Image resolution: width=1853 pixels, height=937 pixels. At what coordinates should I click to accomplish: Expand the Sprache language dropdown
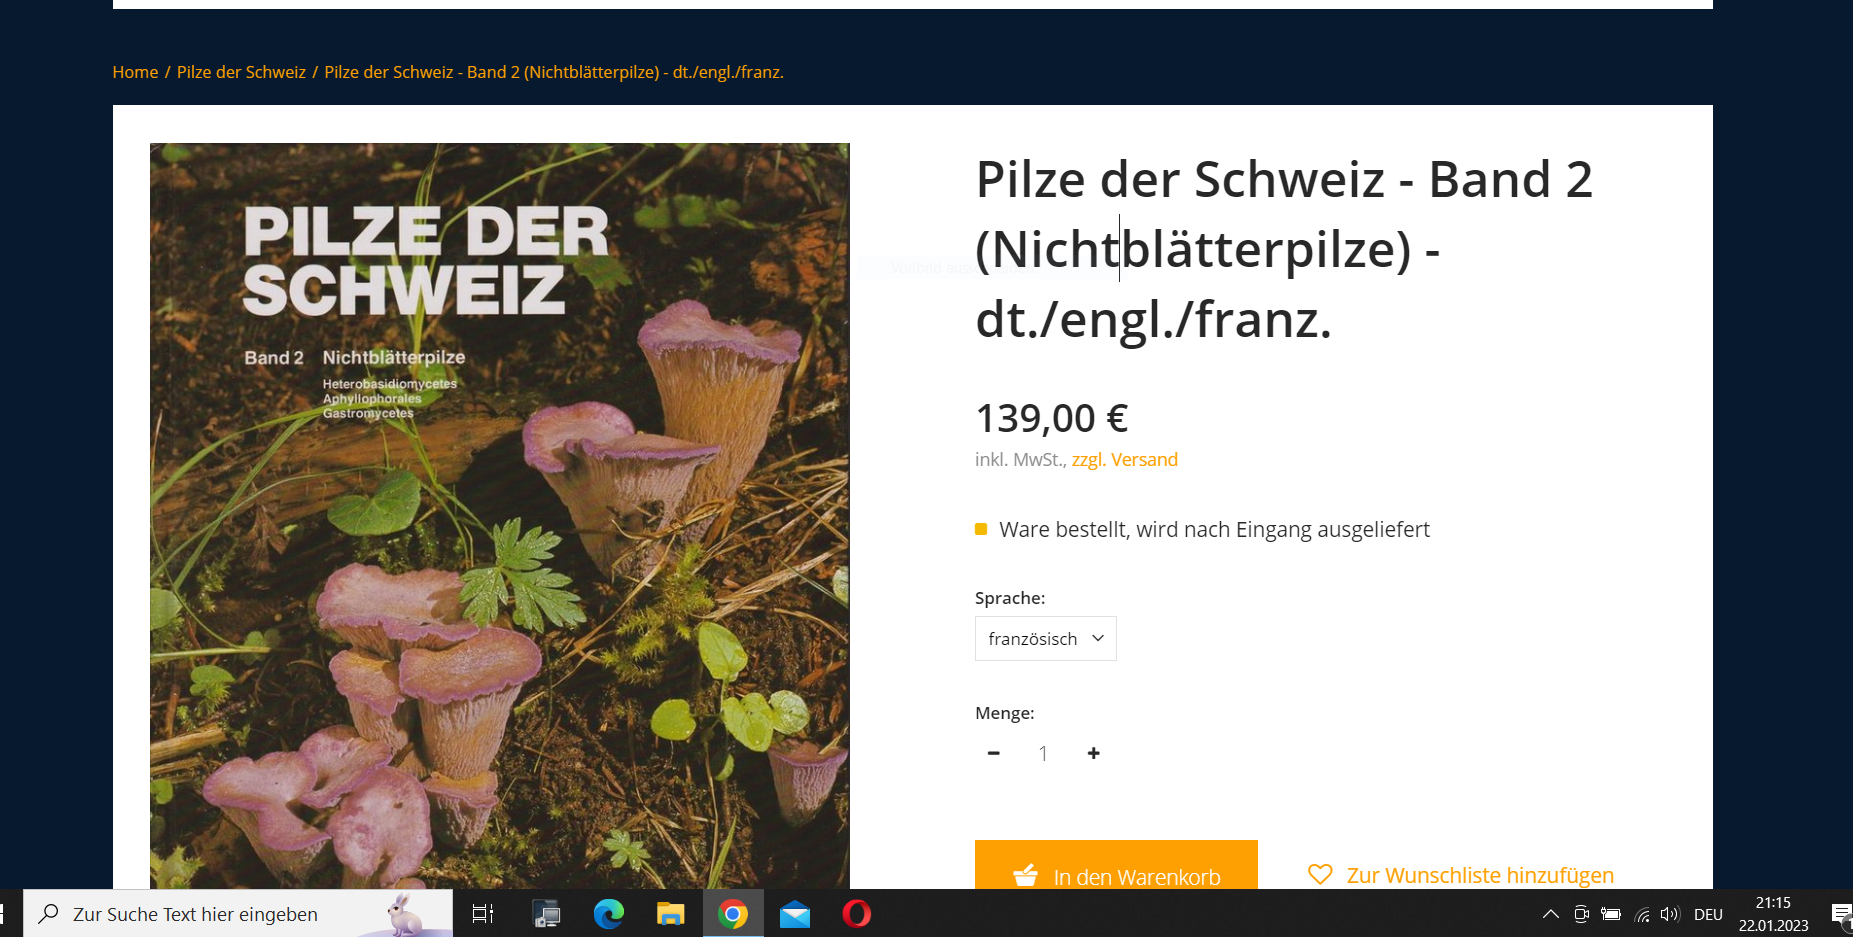click(x=1045, y=638)
